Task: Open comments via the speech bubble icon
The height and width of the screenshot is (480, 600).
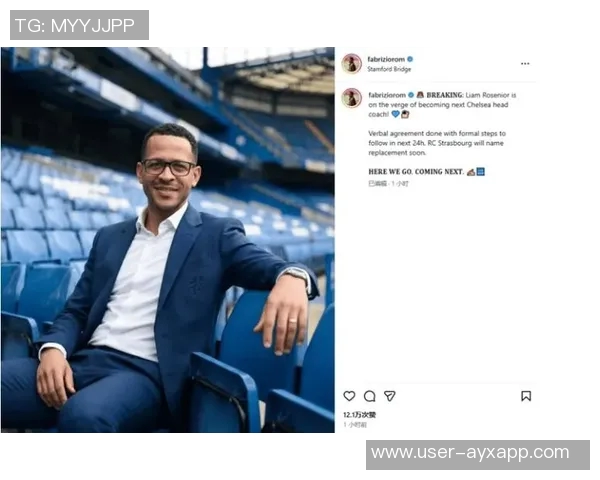Action: click(x=370, y=396)
